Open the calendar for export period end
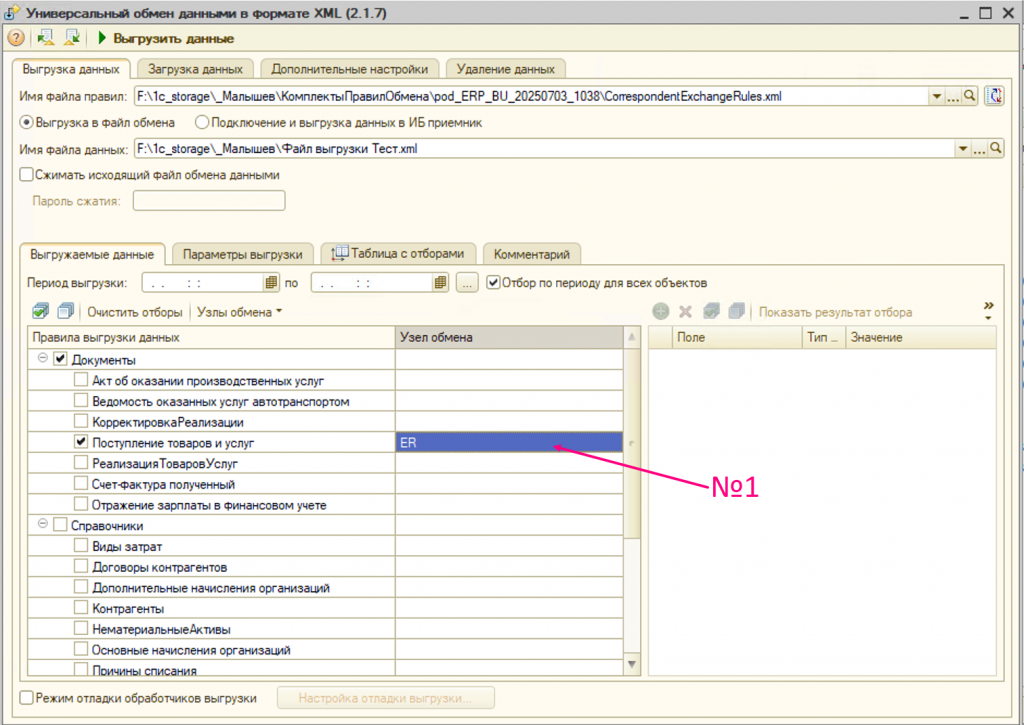This screenshot has height=725, width=1024. [440, 283]
